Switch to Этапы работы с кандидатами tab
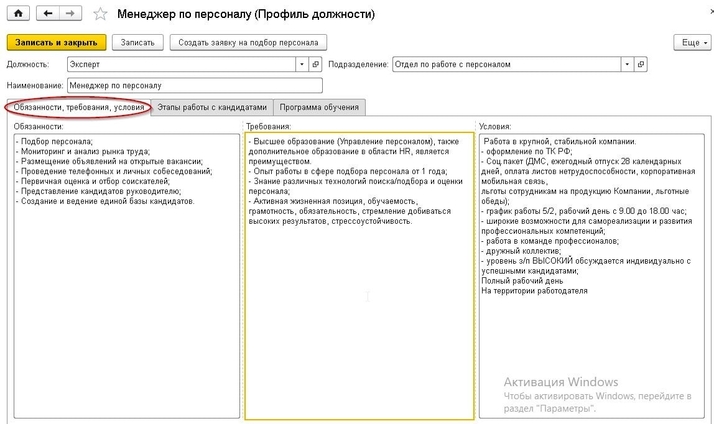 point(213,107)
